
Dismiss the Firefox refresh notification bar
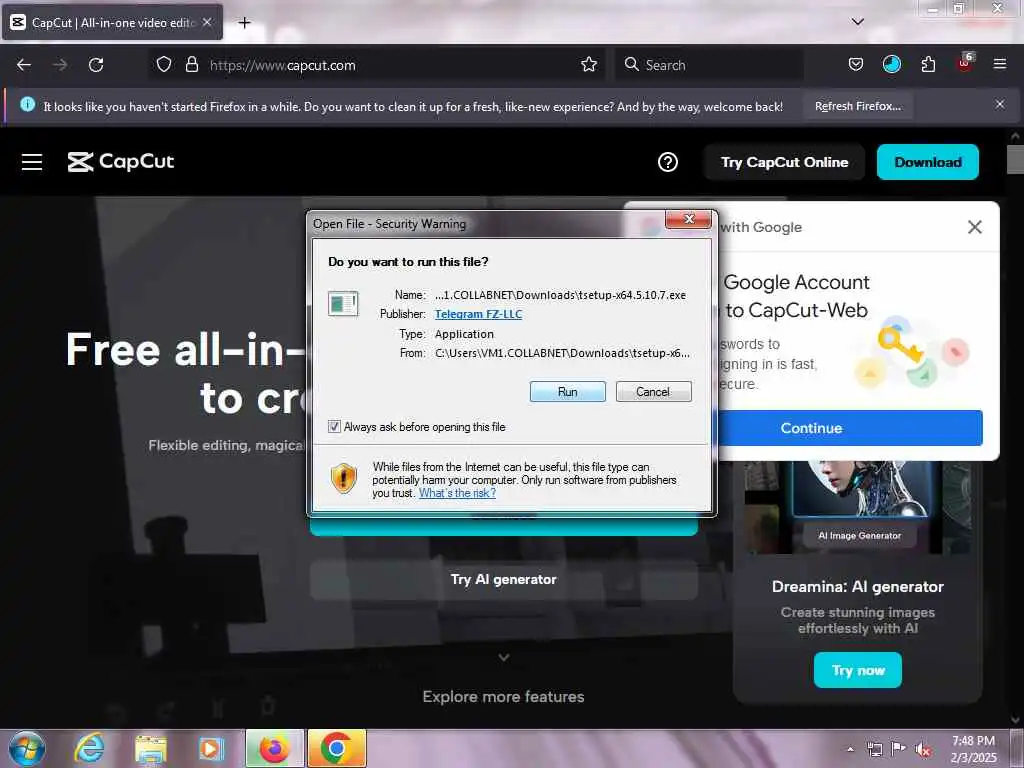pyautogui.click(x=999, y=104)
